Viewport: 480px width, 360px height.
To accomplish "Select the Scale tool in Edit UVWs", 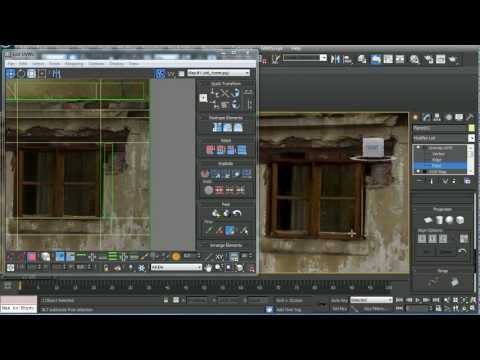I will coord(31,74).
